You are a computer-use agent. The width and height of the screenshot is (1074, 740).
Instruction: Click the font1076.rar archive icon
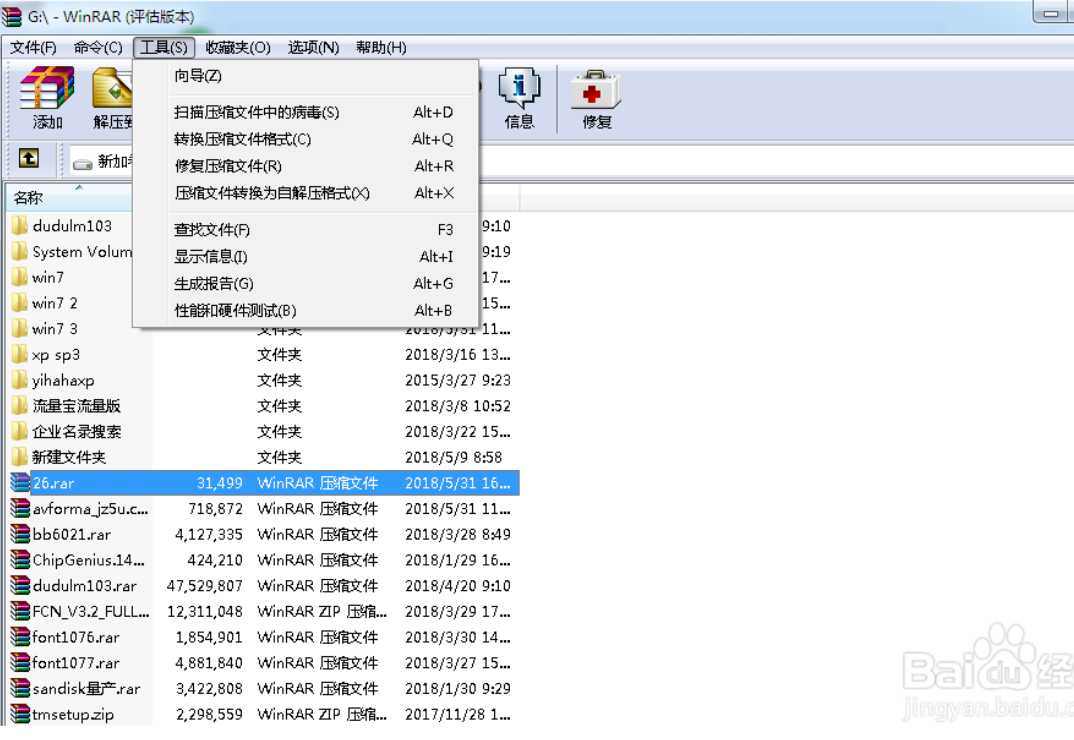[x=21, y=637]
